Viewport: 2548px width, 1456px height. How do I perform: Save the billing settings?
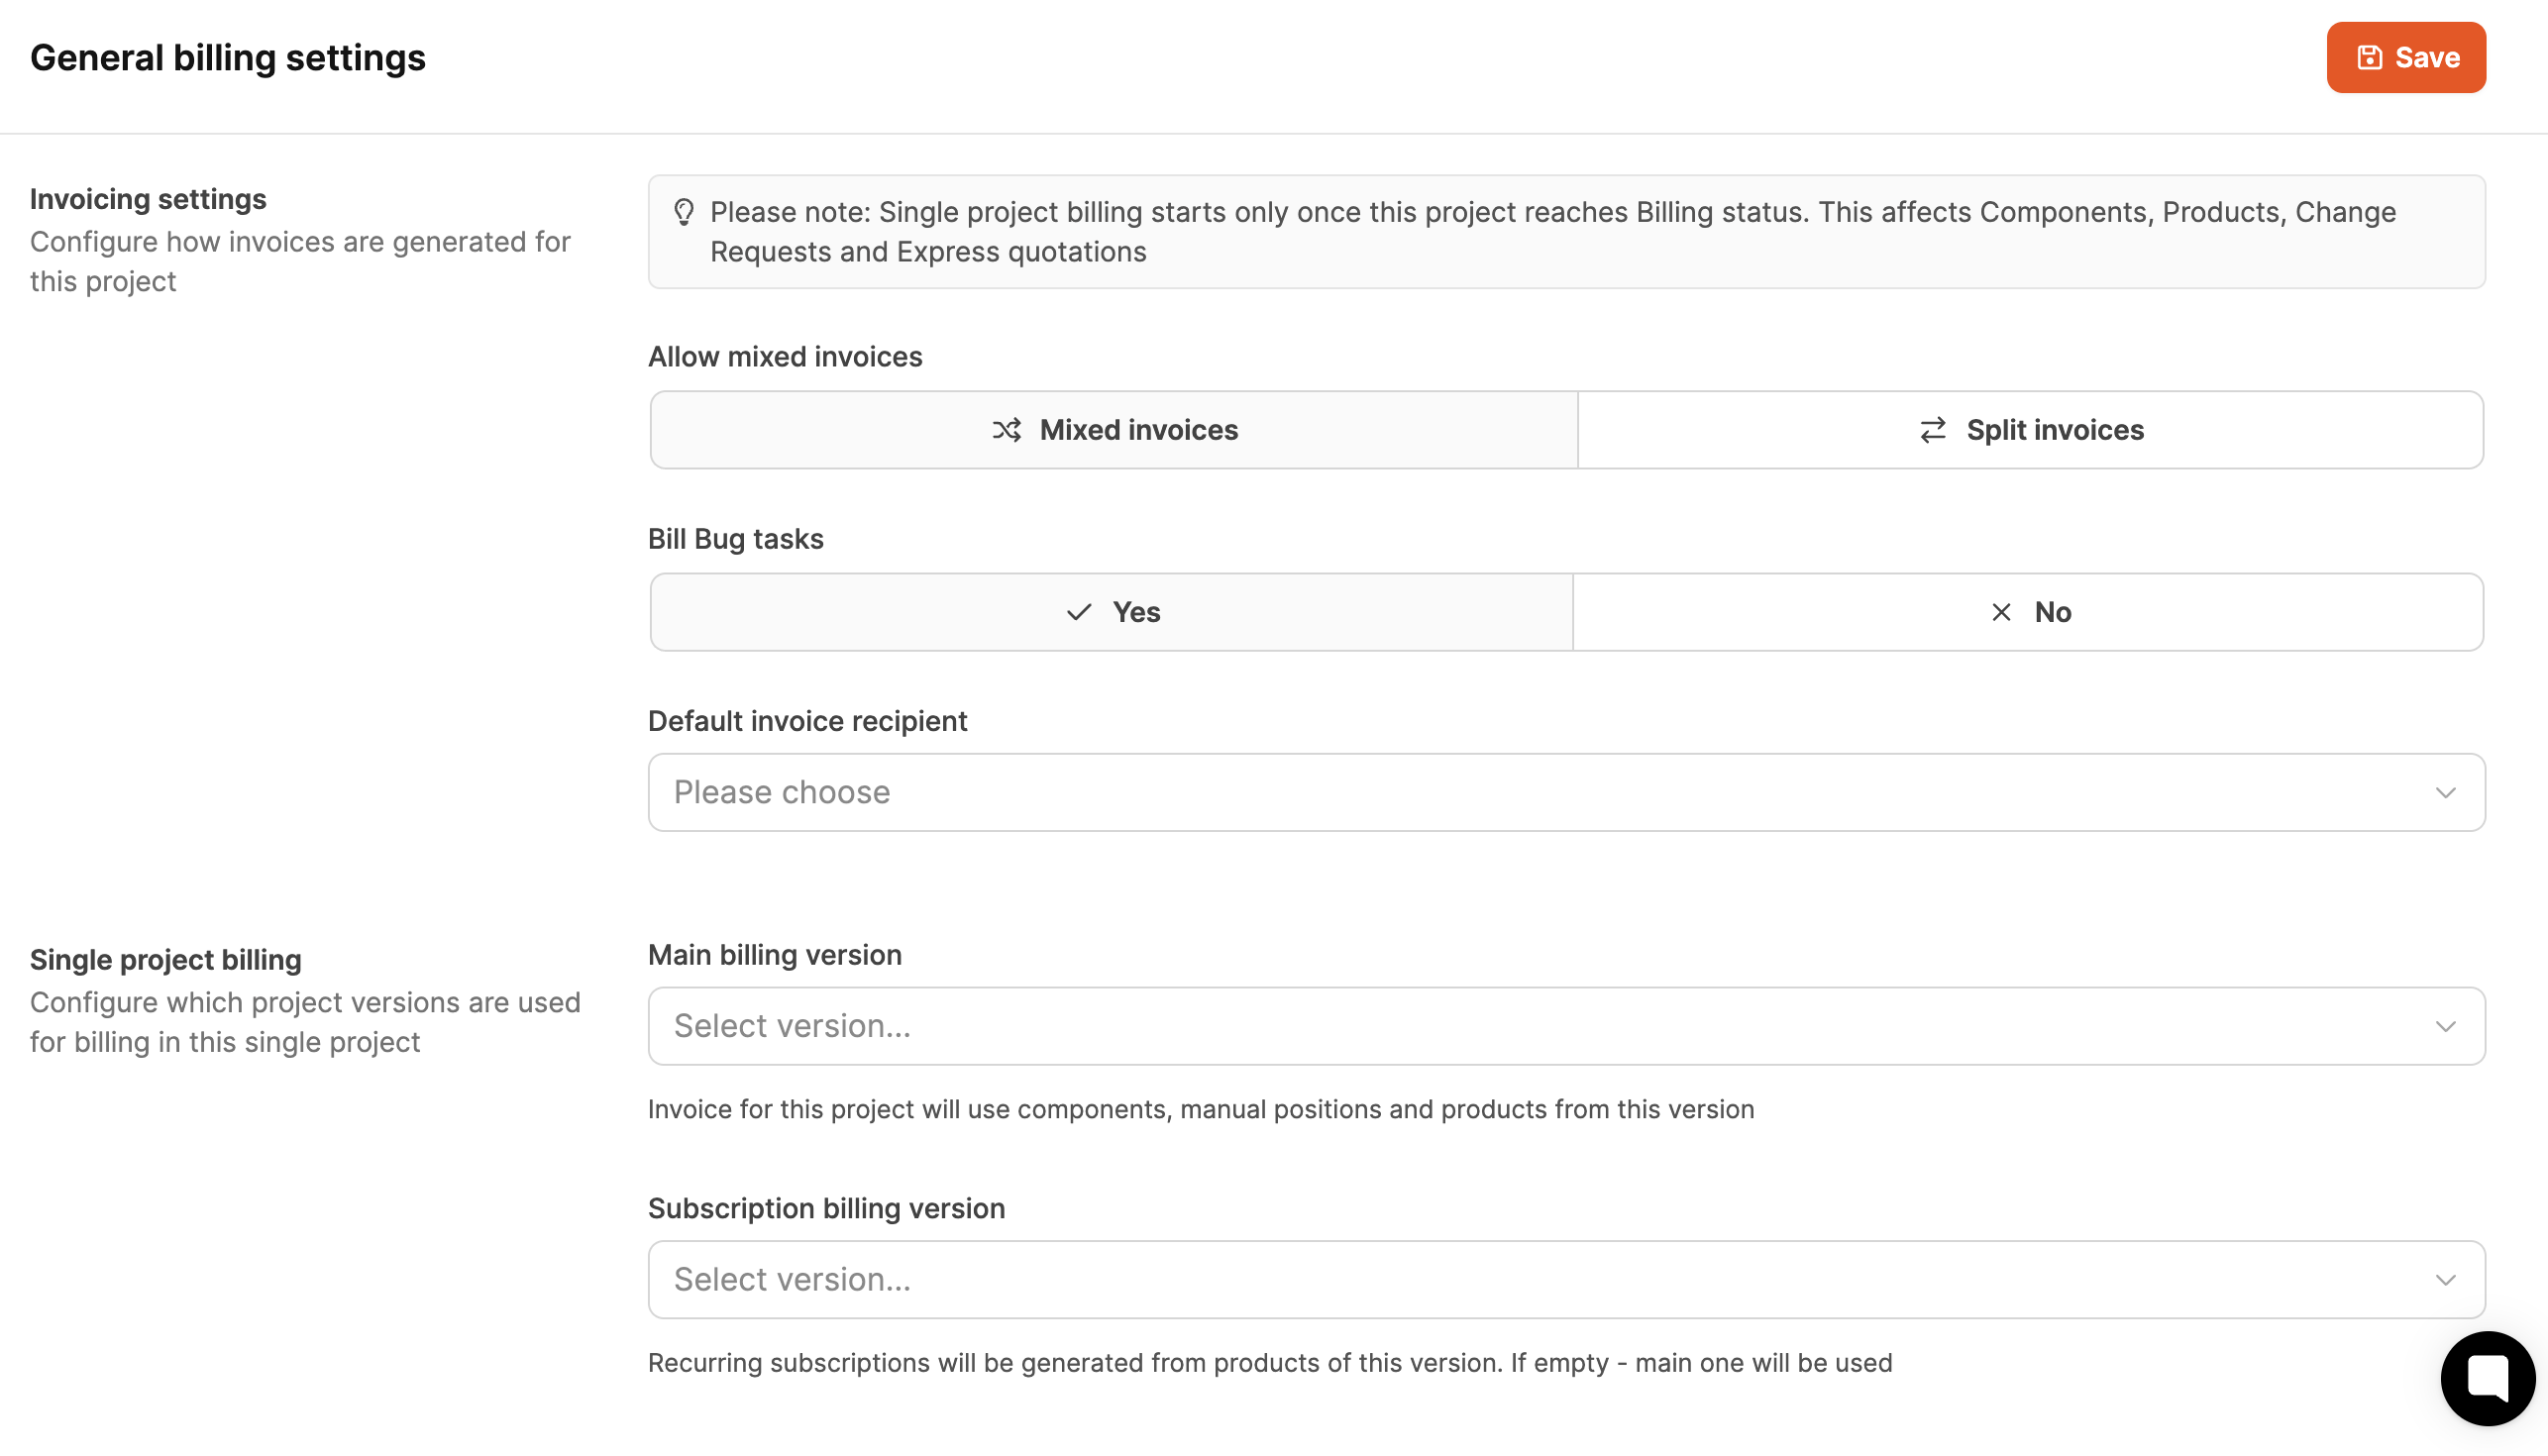(2406, 57)
